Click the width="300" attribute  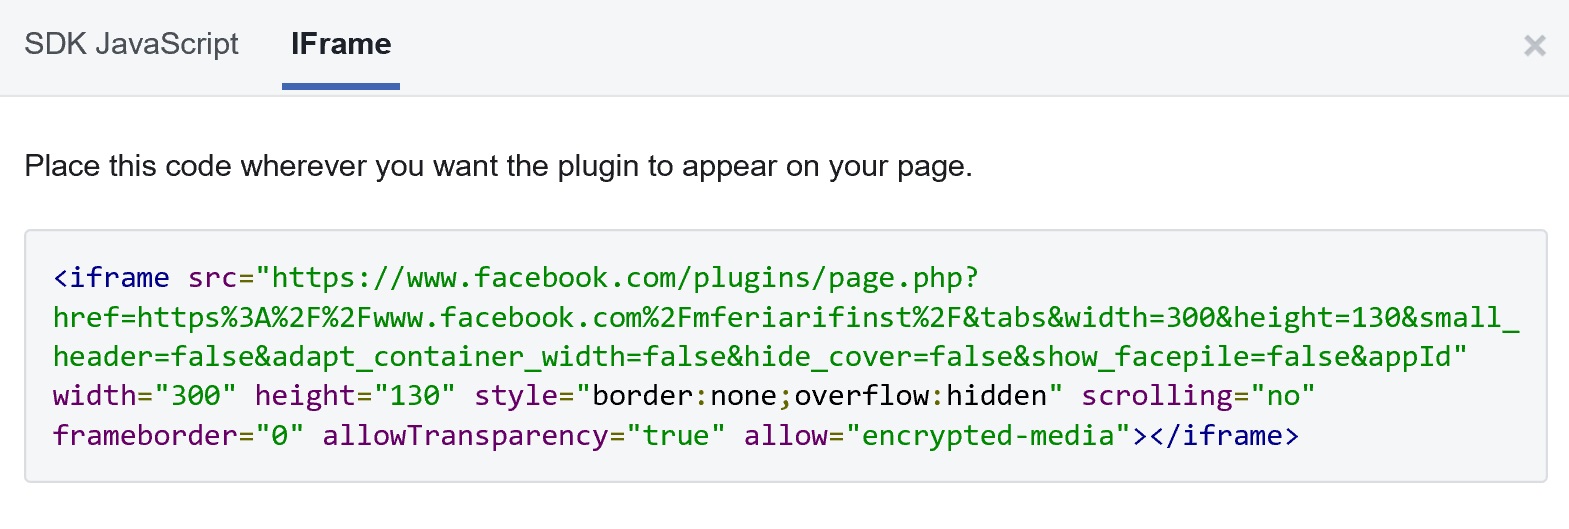(x=144, y=396)
